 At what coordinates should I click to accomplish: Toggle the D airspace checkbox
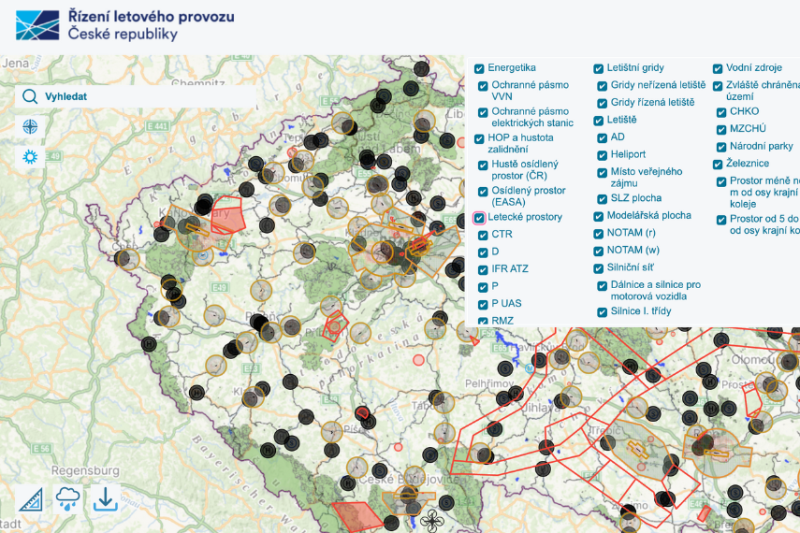[483, 252]
